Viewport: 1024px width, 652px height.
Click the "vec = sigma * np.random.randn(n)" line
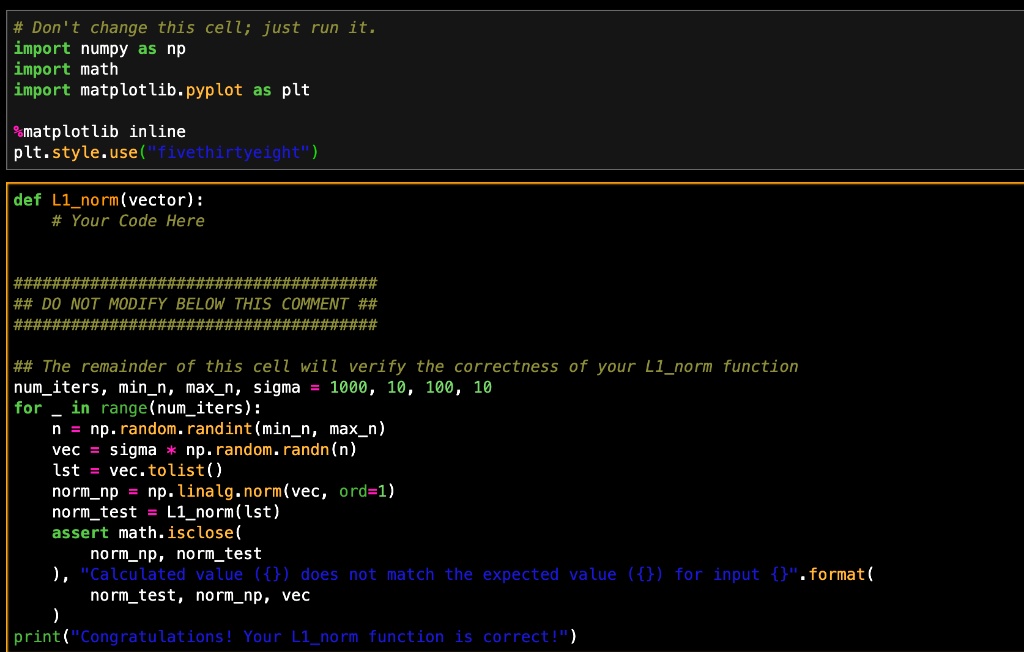tap(204, 450)
